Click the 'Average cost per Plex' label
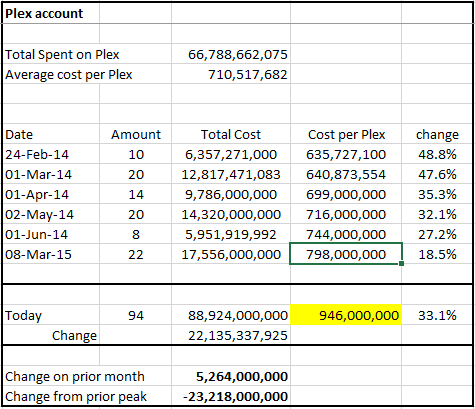The image size is (475, 409). coord(69,74)
